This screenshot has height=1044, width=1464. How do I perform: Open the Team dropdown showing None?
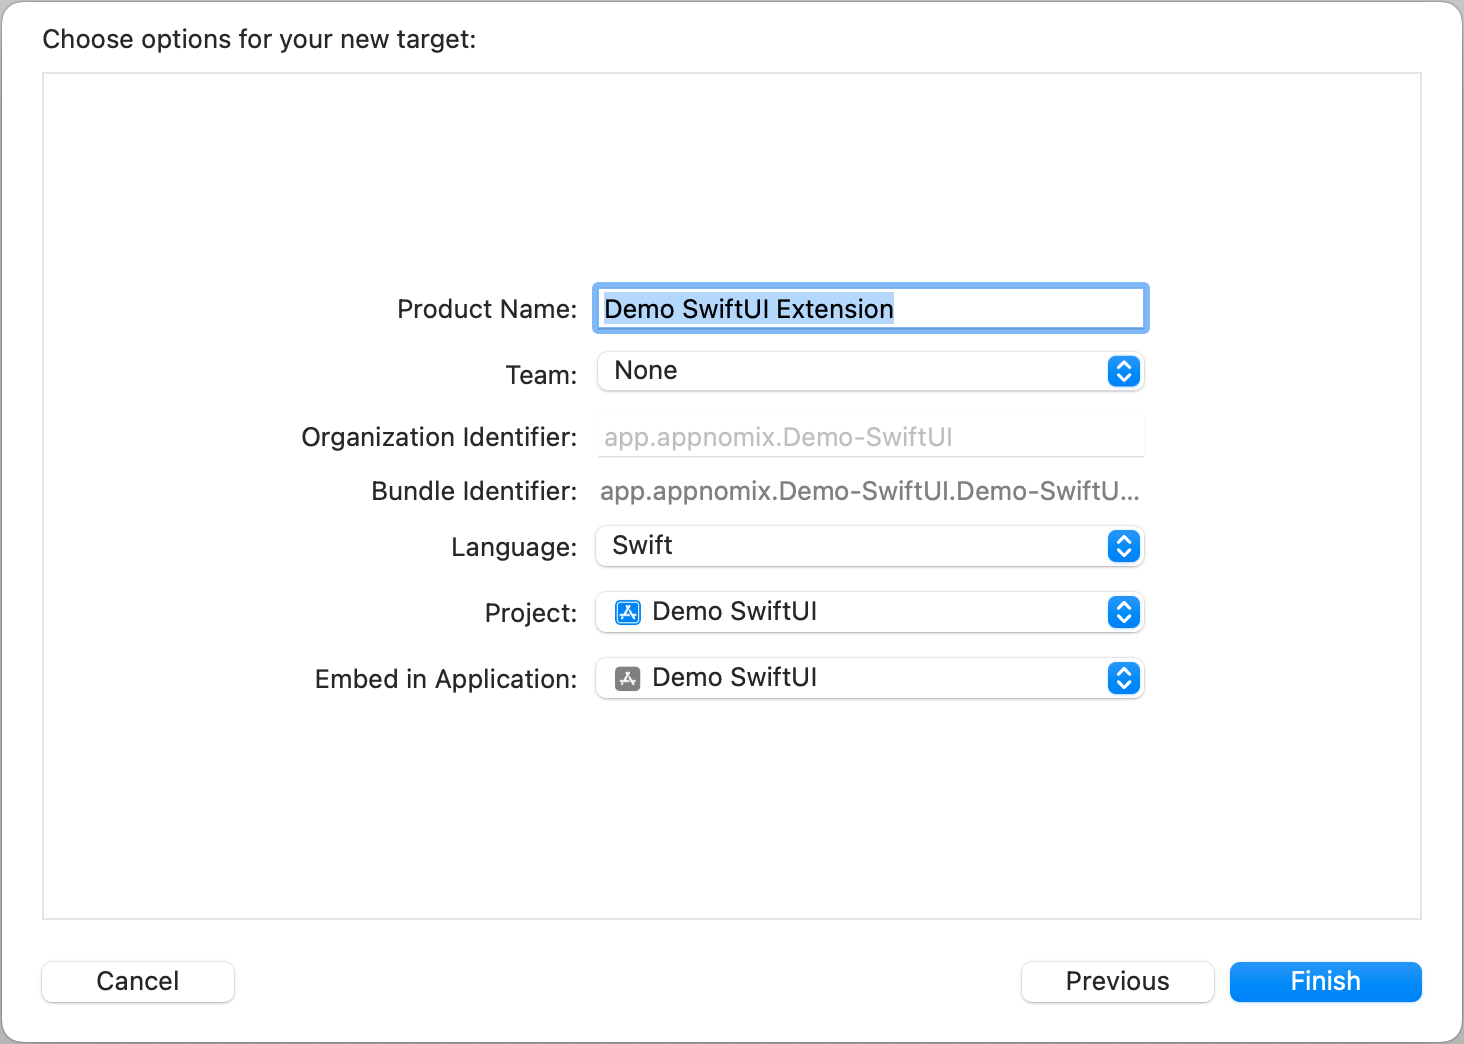point(850,371)
